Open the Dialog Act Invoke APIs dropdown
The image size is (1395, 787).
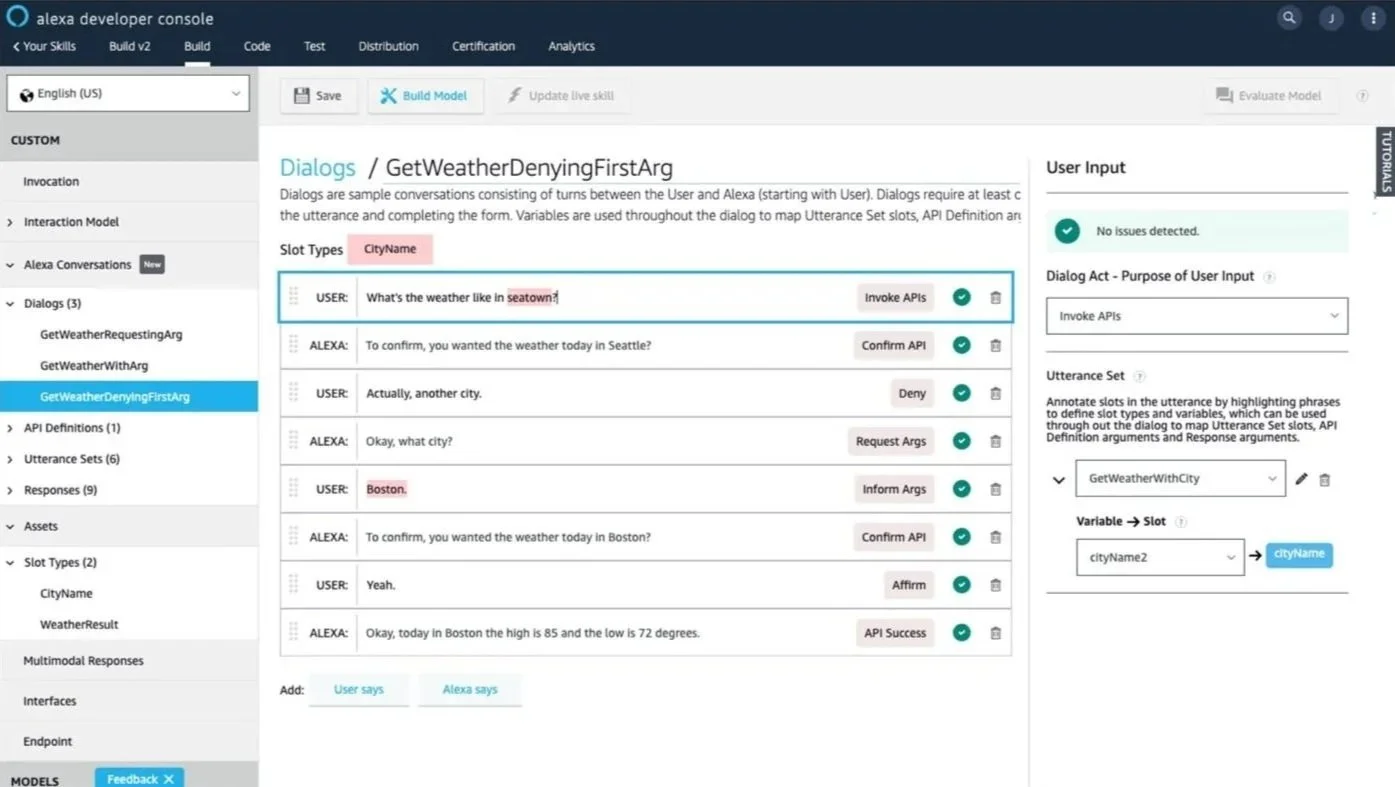pyautogui.click(x=1197, y=316)
